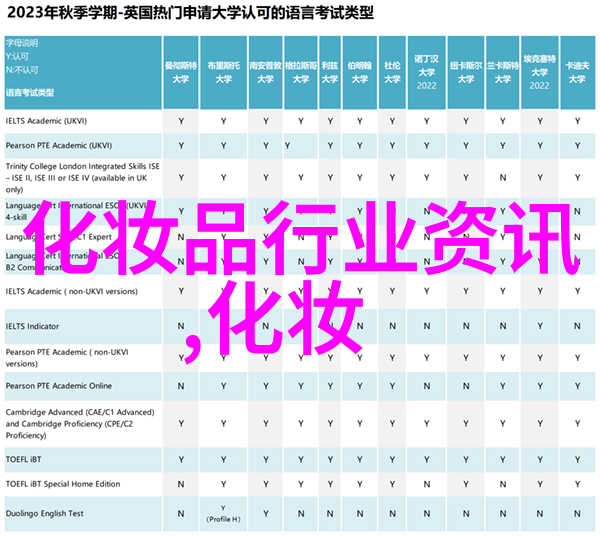Viewport: 600px width, 536px height.
Task: Click 'N' for TOEFL Home Edition under 兰卡斯特大学
Action: click(x=503, y=484)
